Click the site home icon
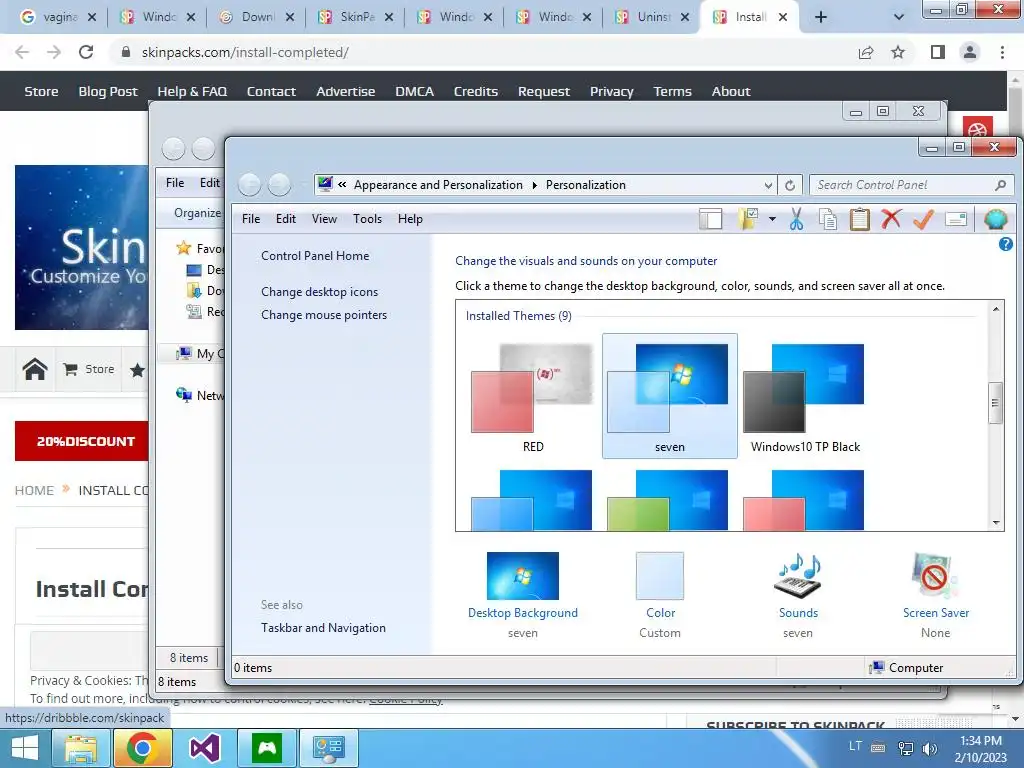Image resolution: width=1024 pixels, height=768 pixels. 35,369
